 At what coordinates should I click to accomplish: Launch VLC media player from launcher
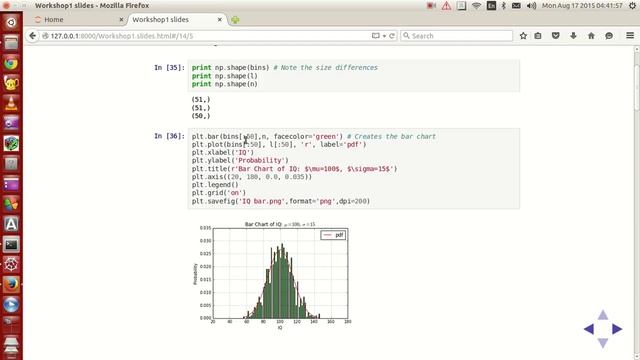point(11,103)
